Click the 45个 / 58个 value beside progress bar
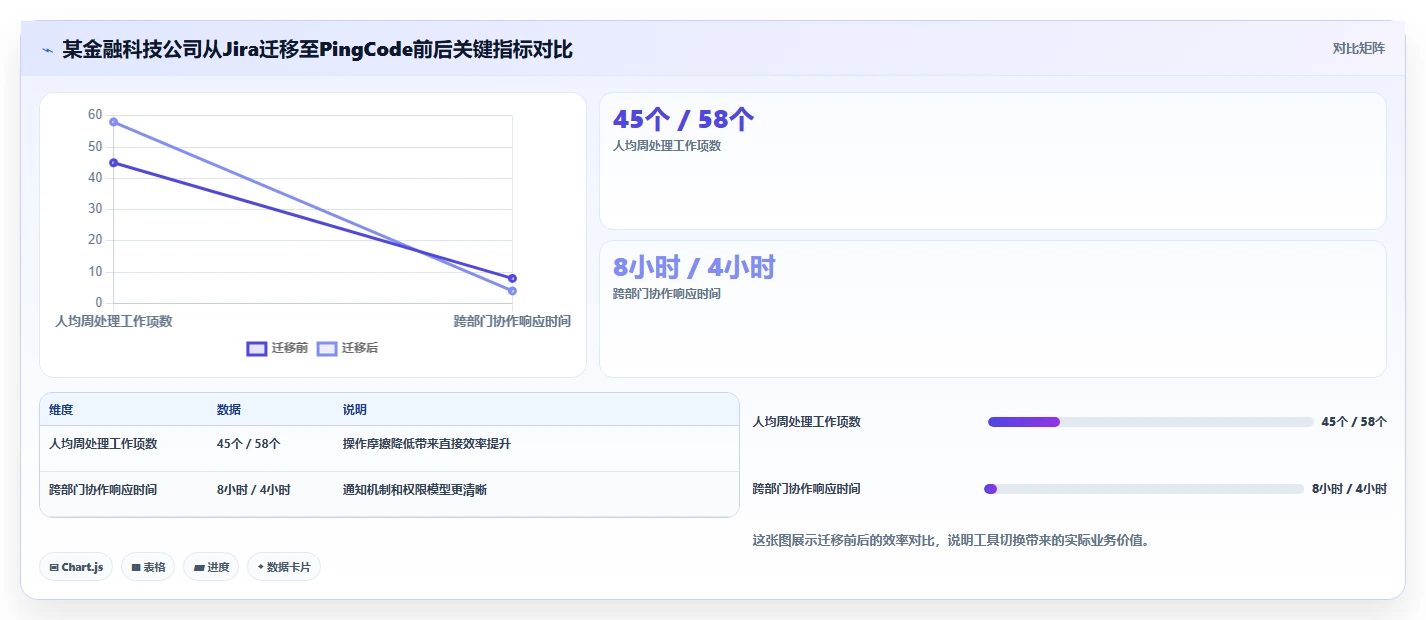Image resolution: width=1426 pixels, height=620 pixels. tap(1354, 422)
